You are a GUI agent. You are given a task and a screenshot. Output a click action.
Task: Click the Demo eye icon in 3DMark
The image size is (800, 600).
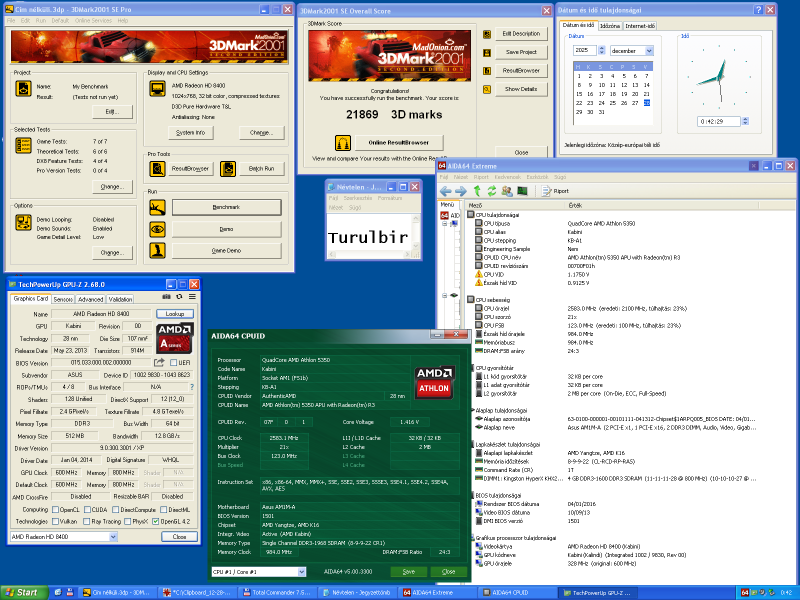157,229
